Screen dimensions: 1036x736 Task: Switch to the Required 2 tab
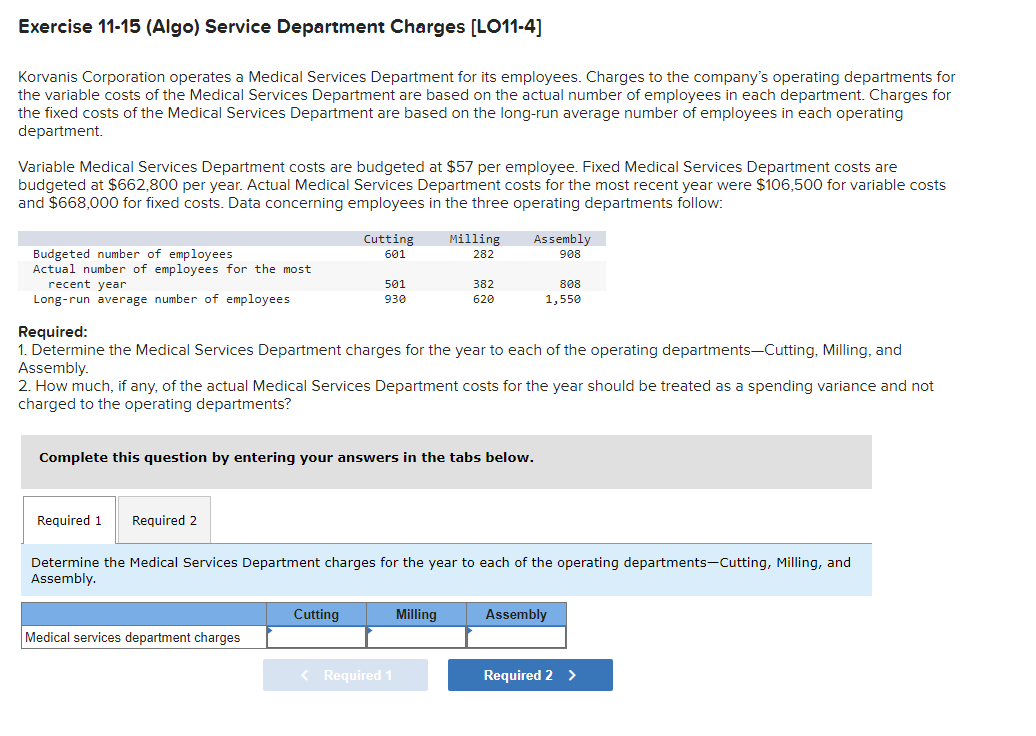[x=163, y=520]
